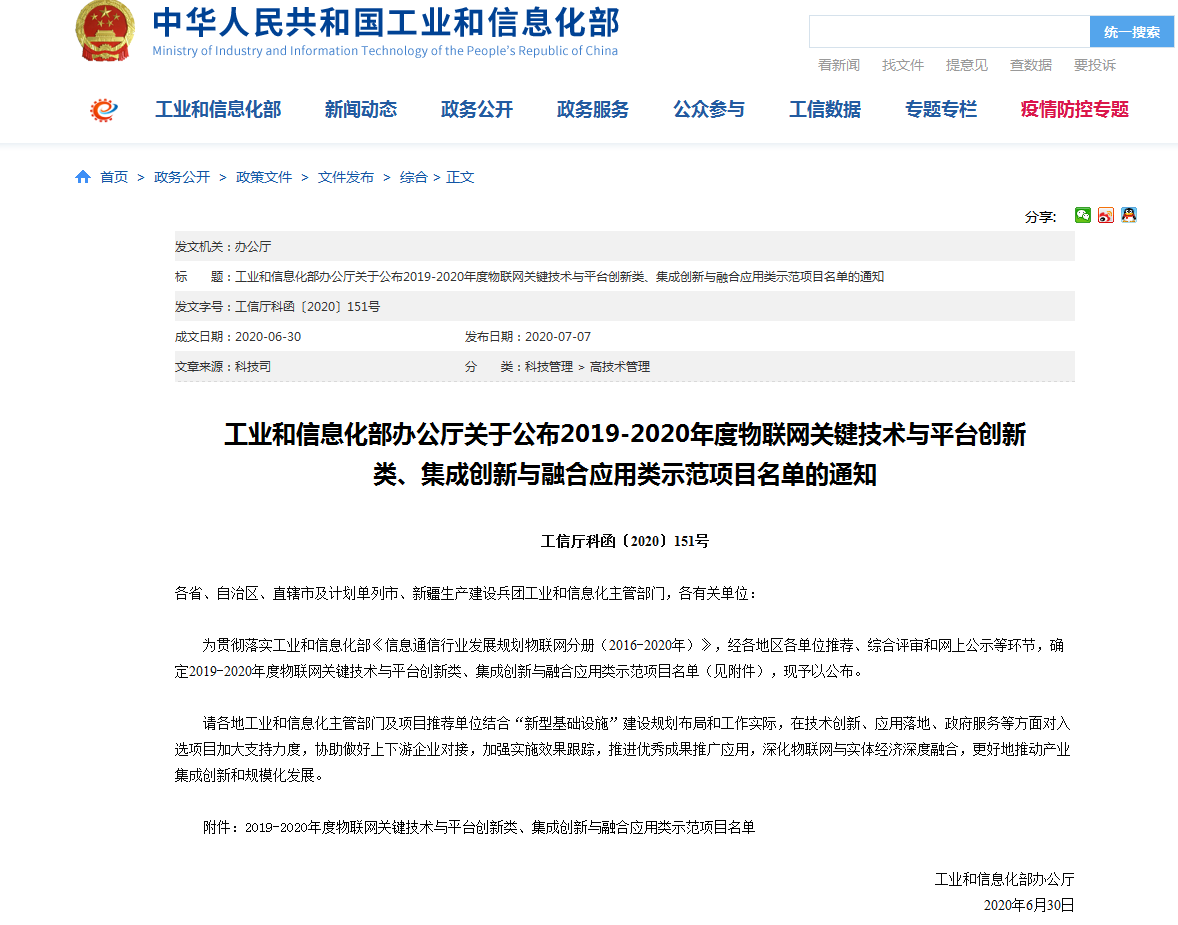Click 正文 in breadcrumb

click(x=460, y=177)
